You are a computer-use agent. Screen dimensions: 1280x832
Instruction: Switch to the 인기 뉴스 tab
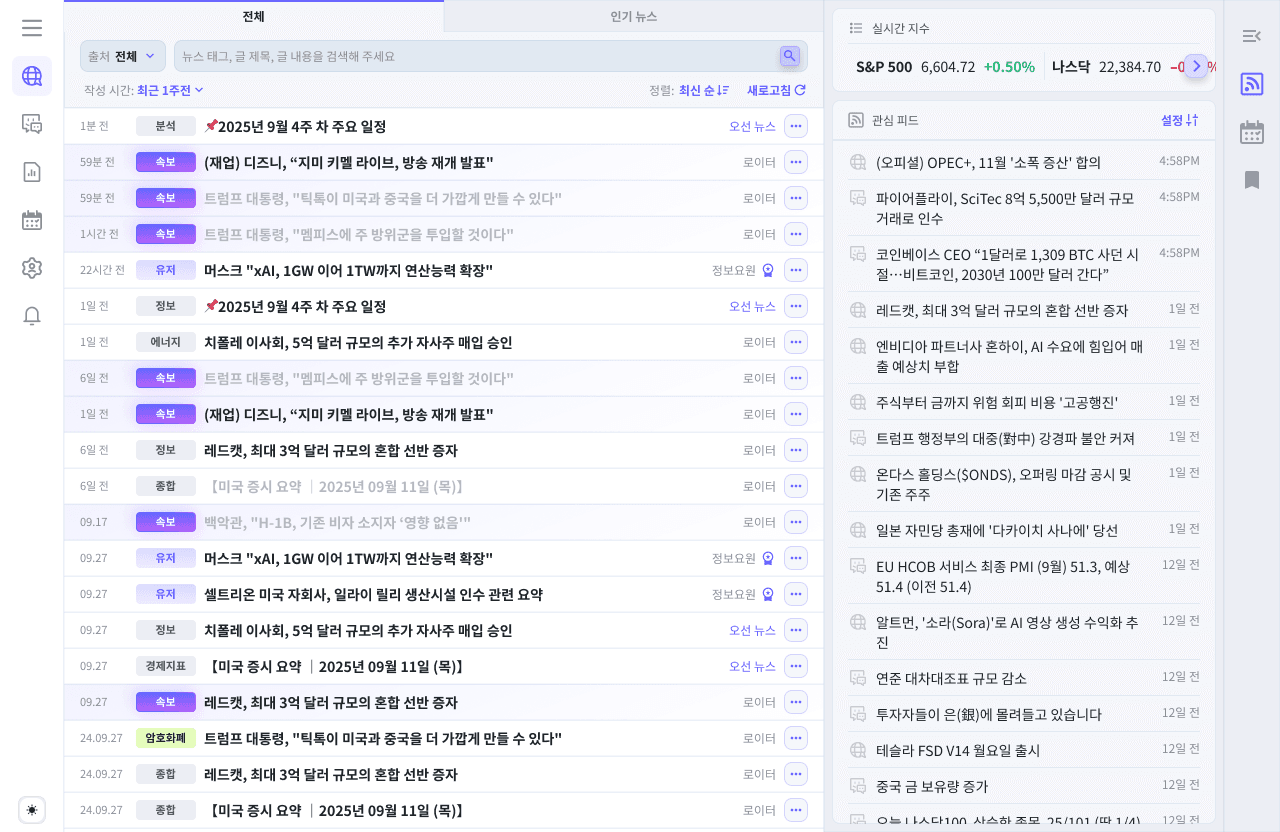tap(634, 16)
